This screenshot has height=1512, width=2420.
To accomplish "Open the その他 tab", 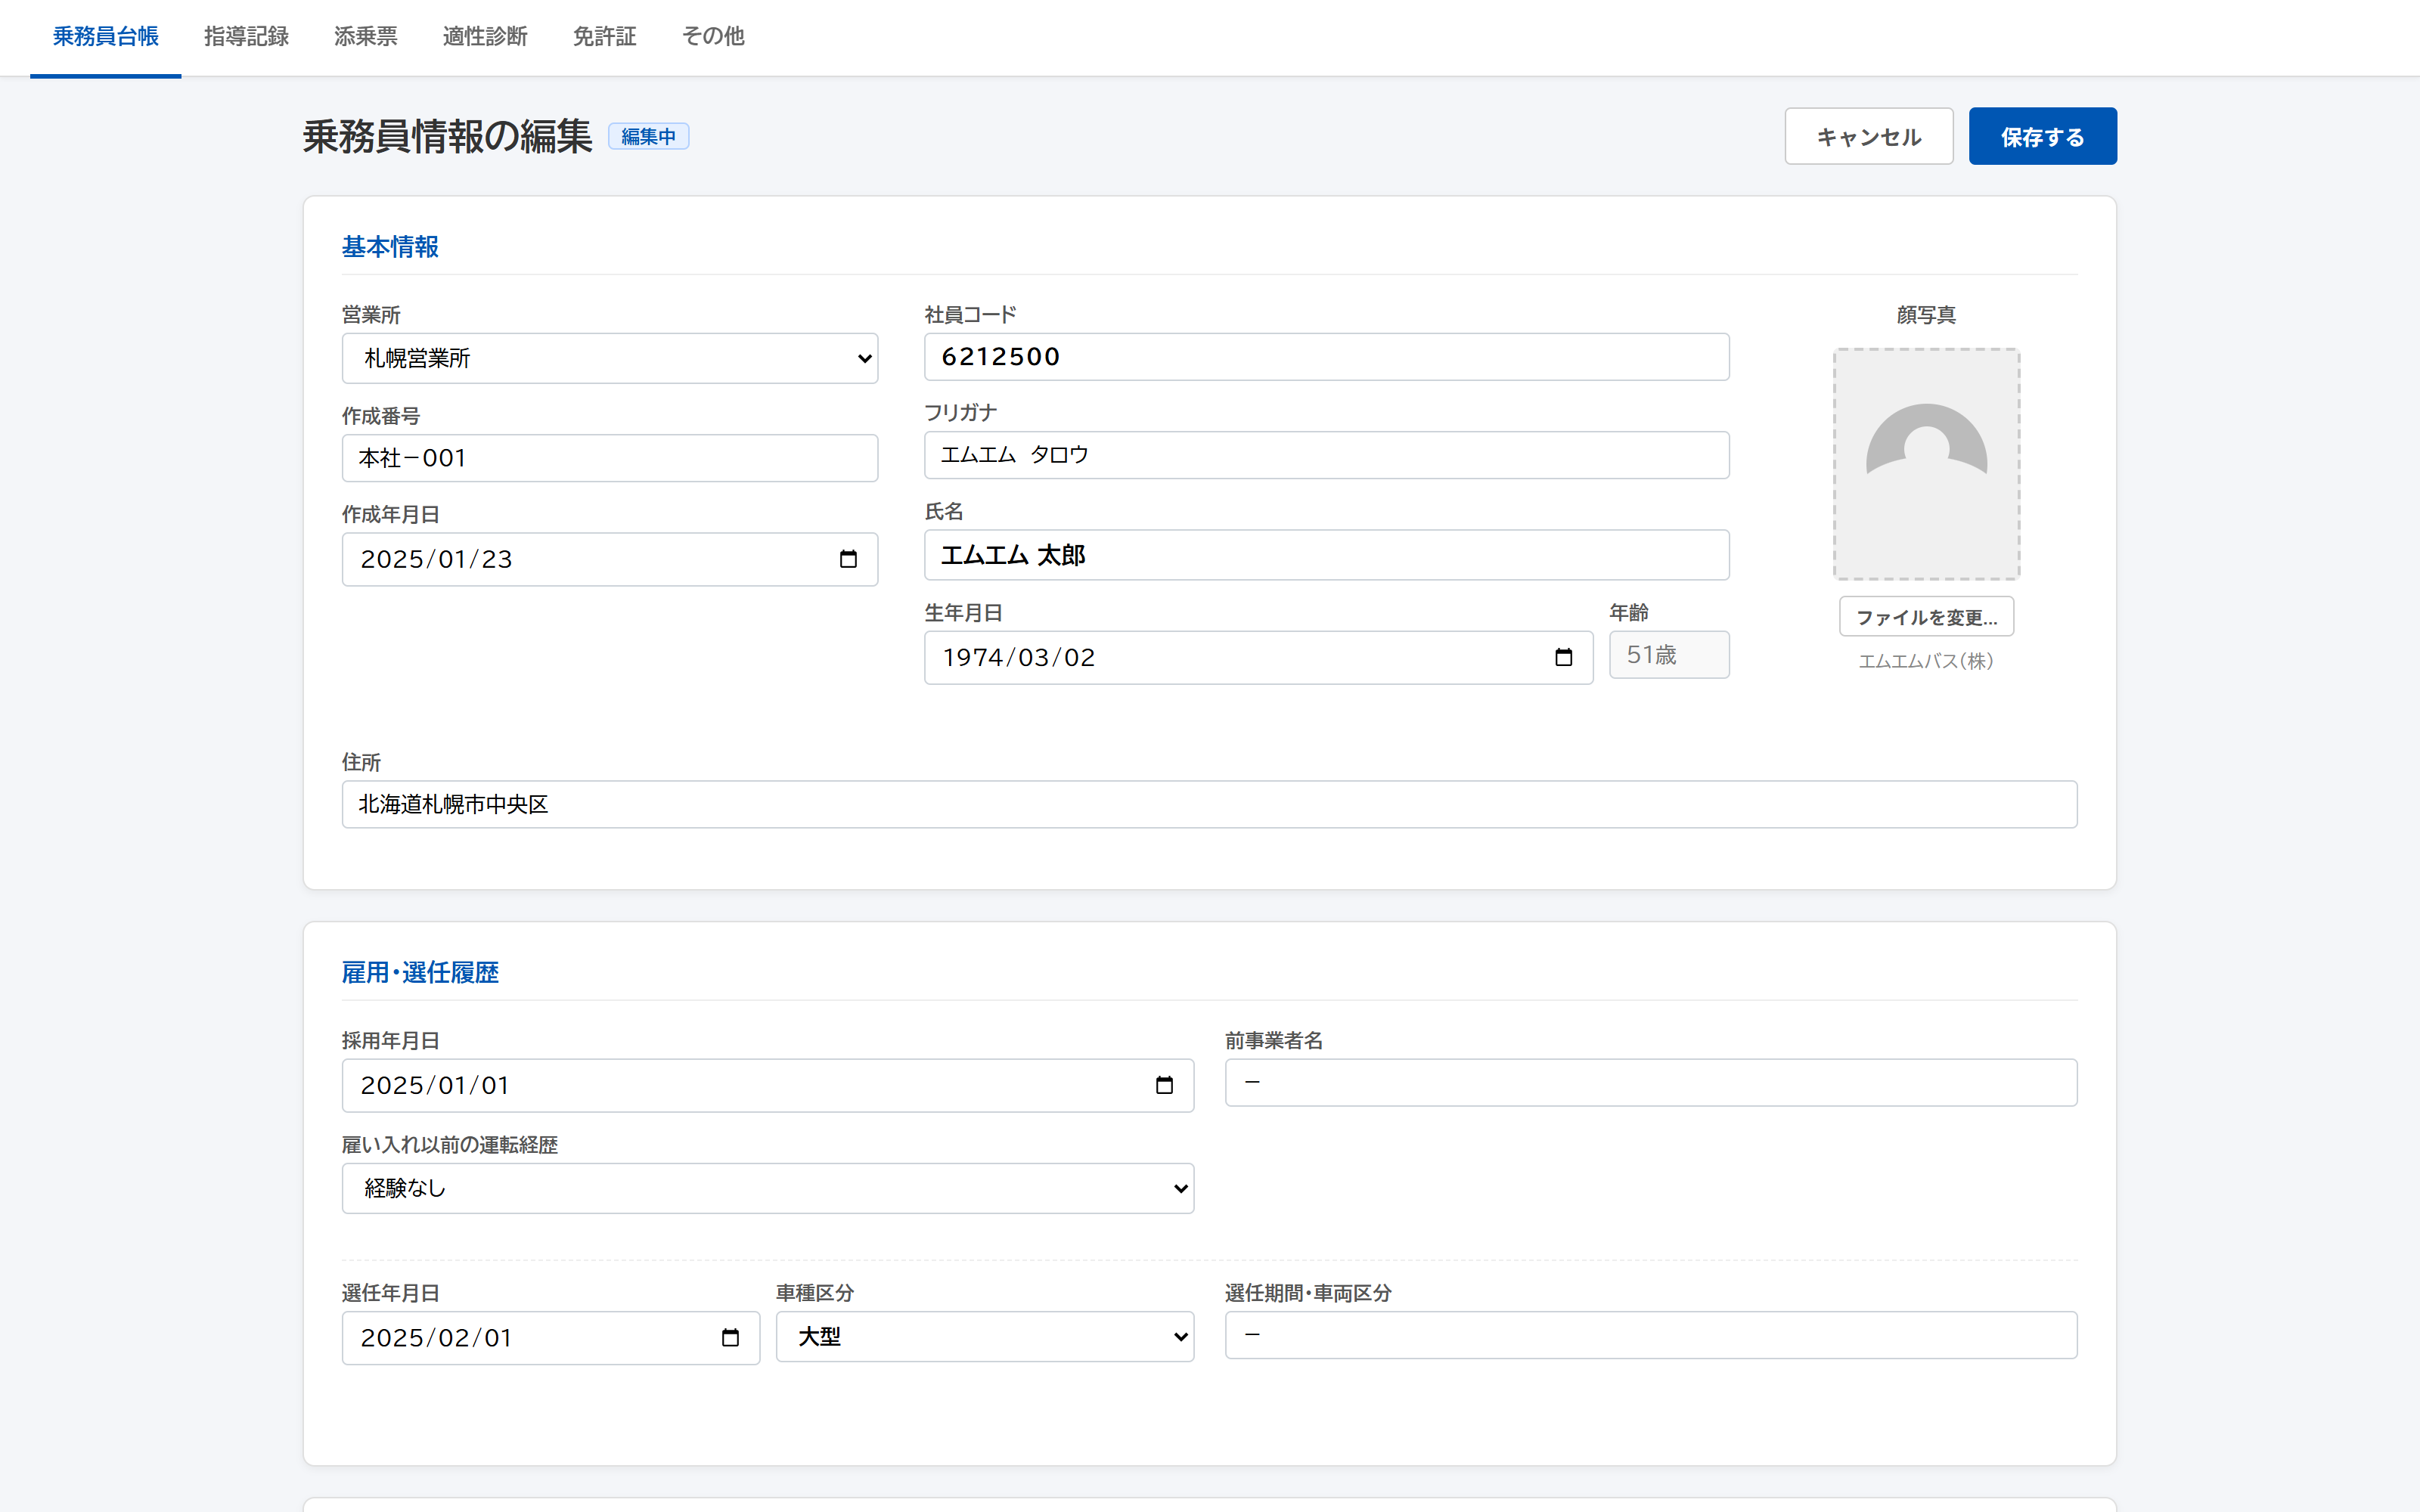I will [x=712, y=36].
